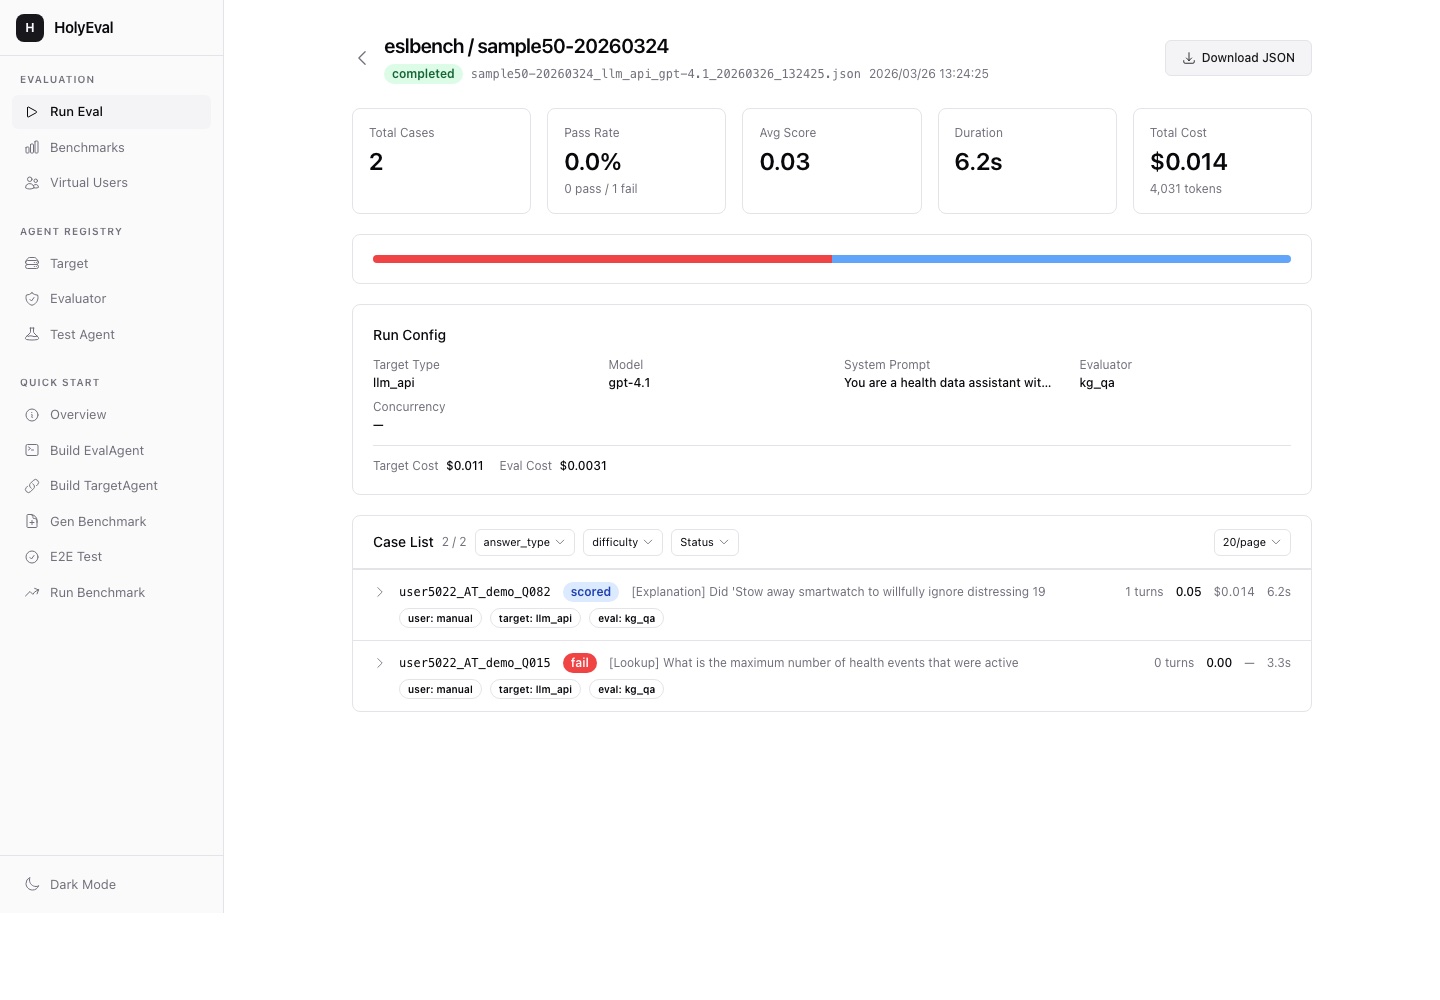Open Gen Benchmark under Quick Start
This screenshot has height=1000, width=1440.
[x=111, y=522]
